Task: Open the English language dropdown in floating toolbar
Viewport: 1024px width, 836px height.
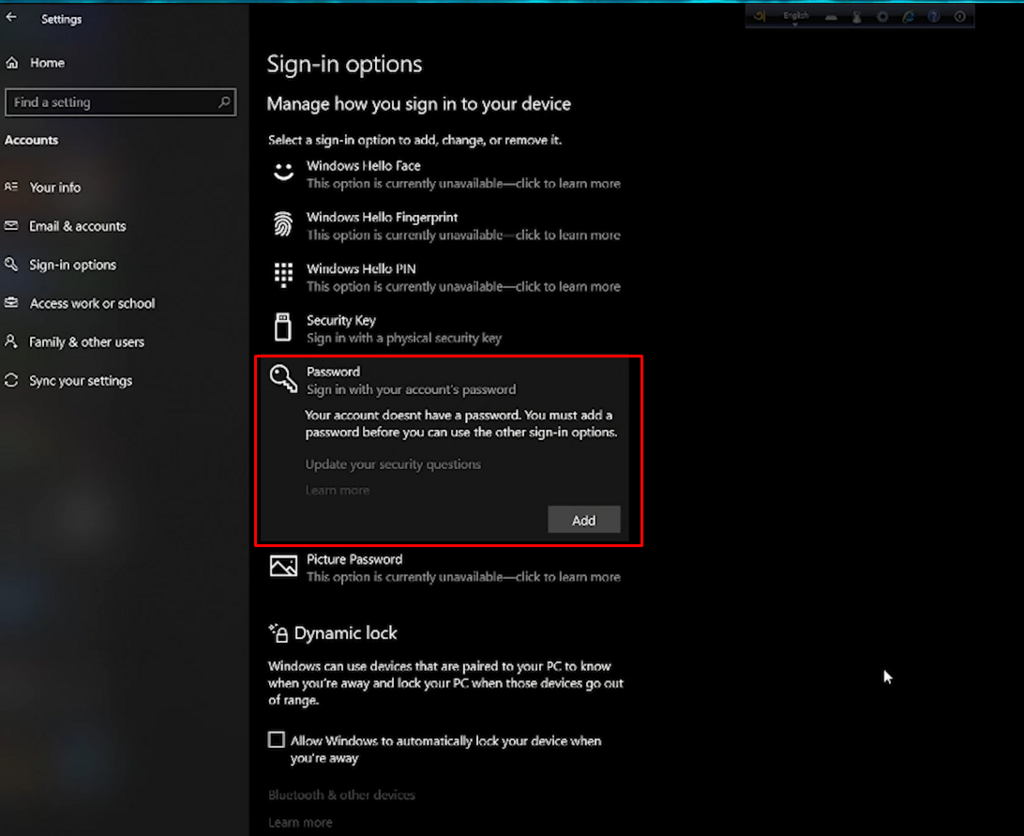Action: click(795, 17)
